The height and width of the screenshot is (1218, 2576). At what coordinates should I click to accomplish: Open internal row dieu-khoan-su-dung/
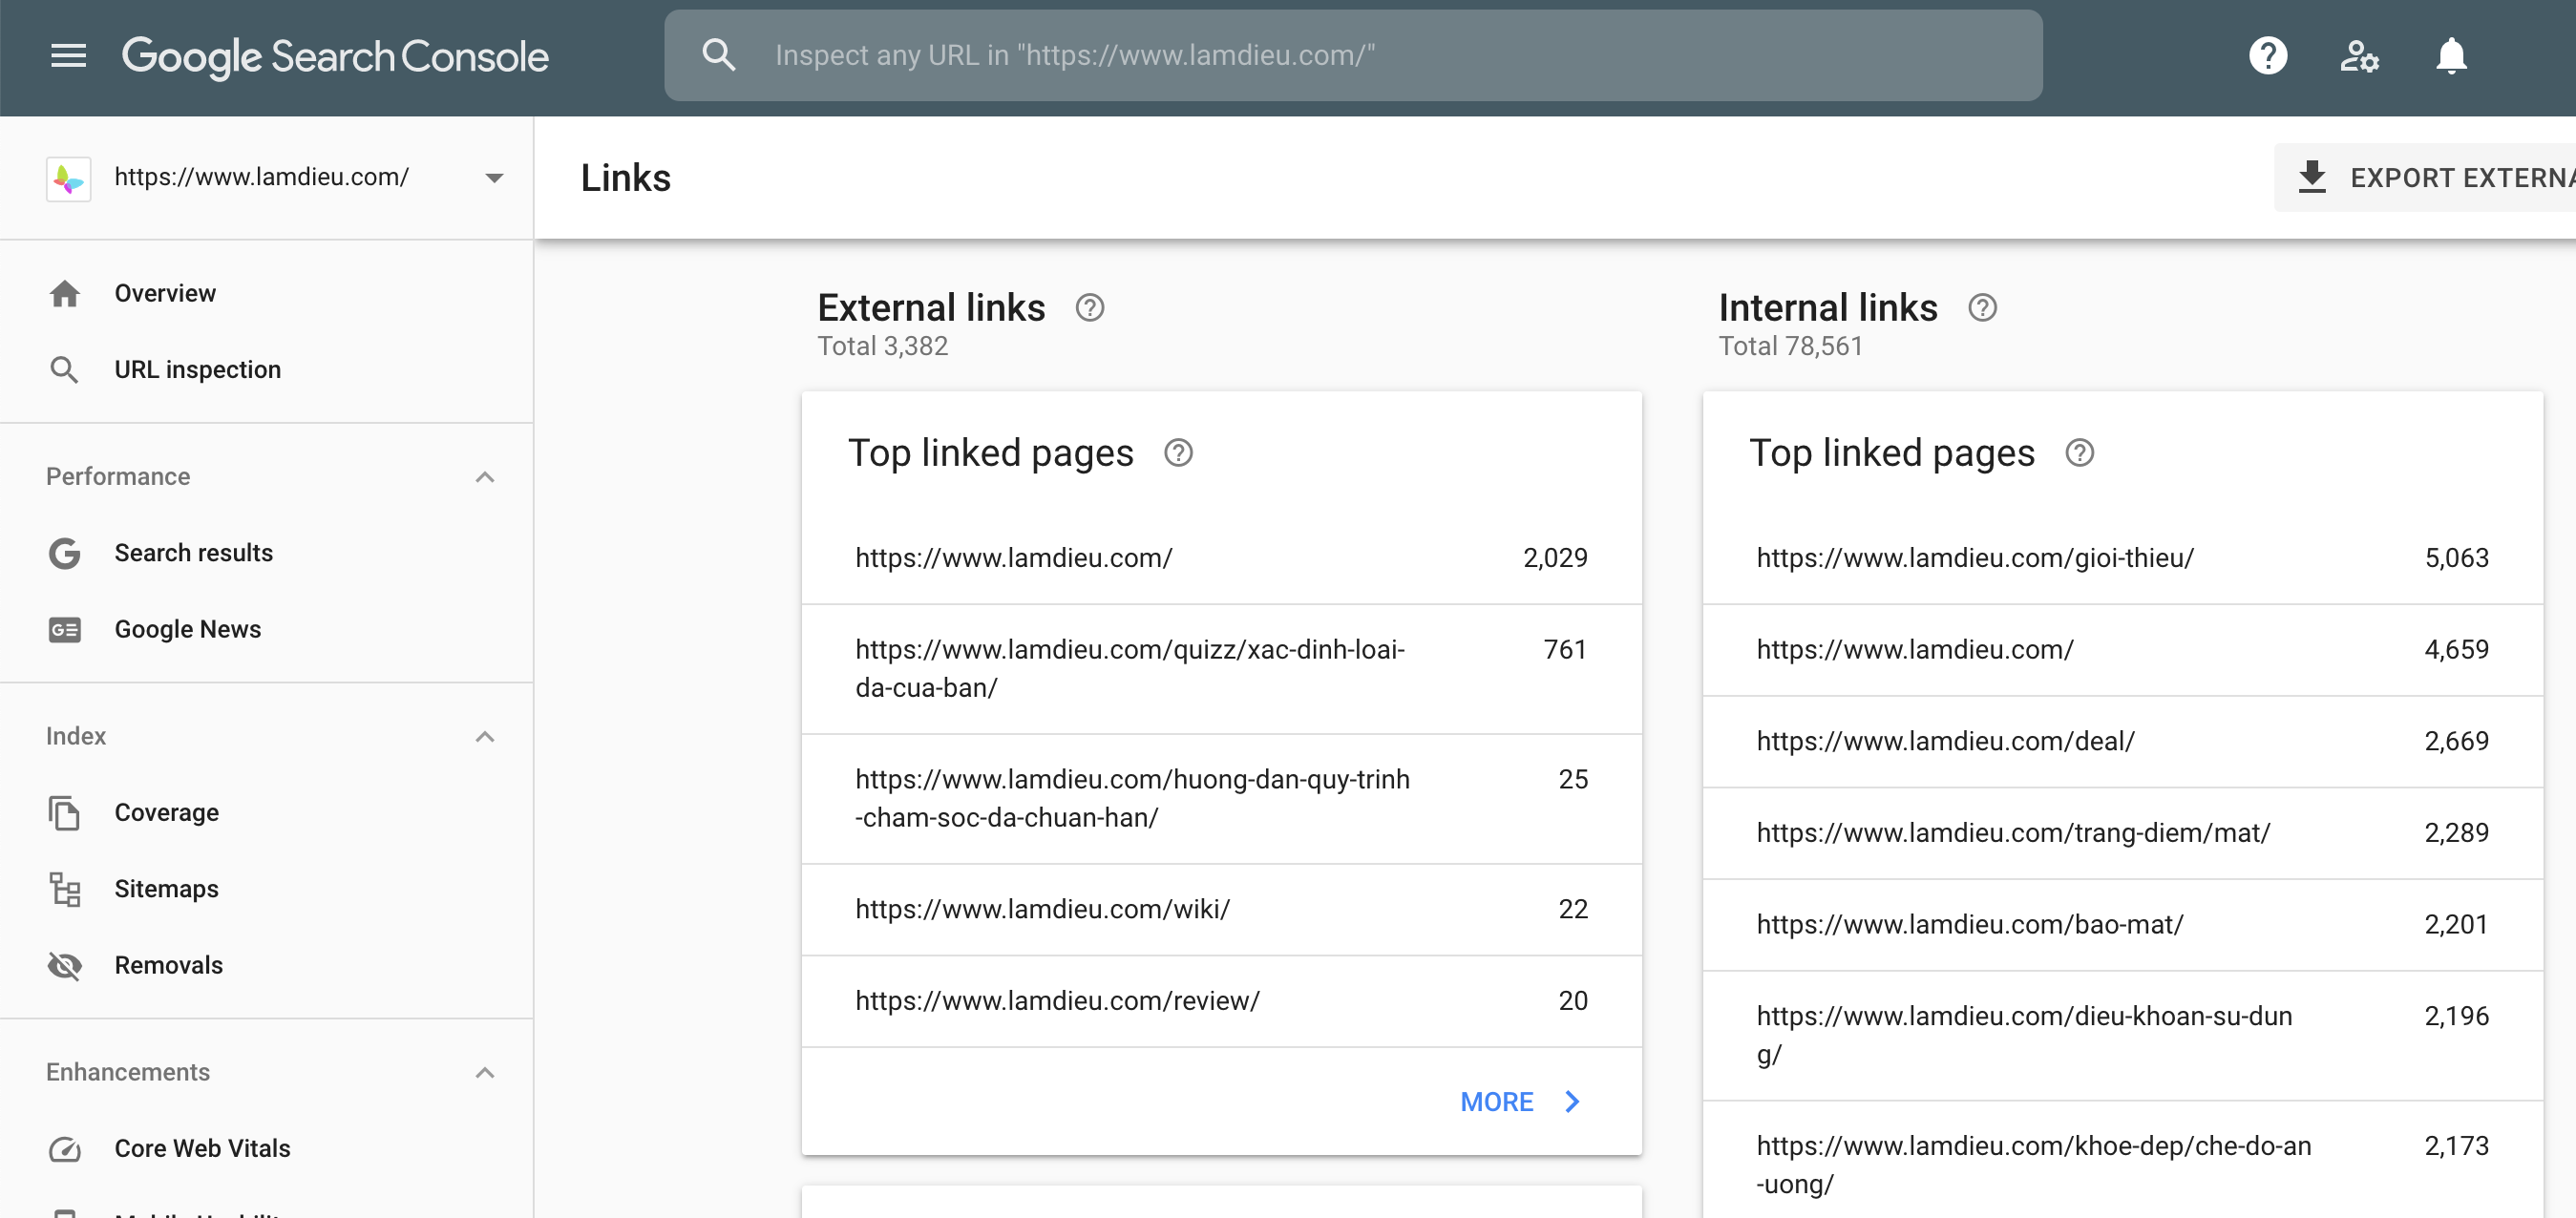(x=2123, y=1036)
